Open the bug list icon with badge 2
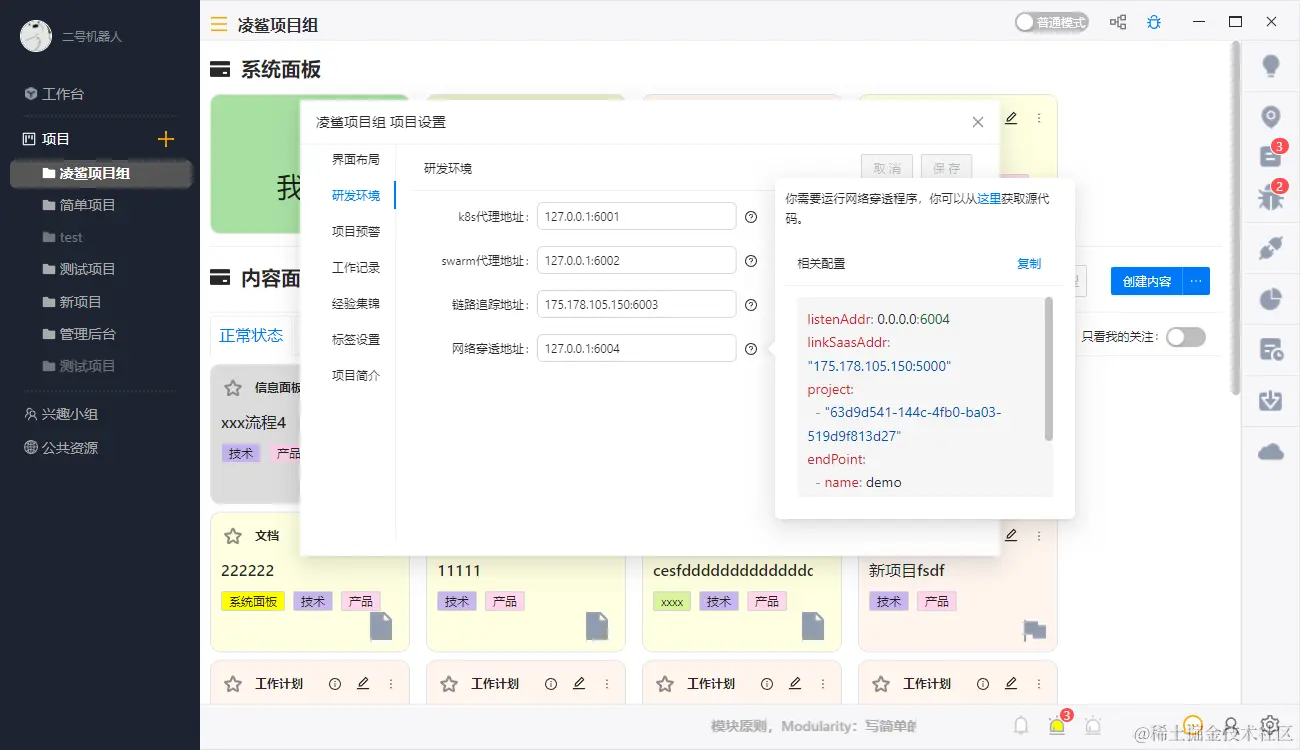 point(1271,196)
